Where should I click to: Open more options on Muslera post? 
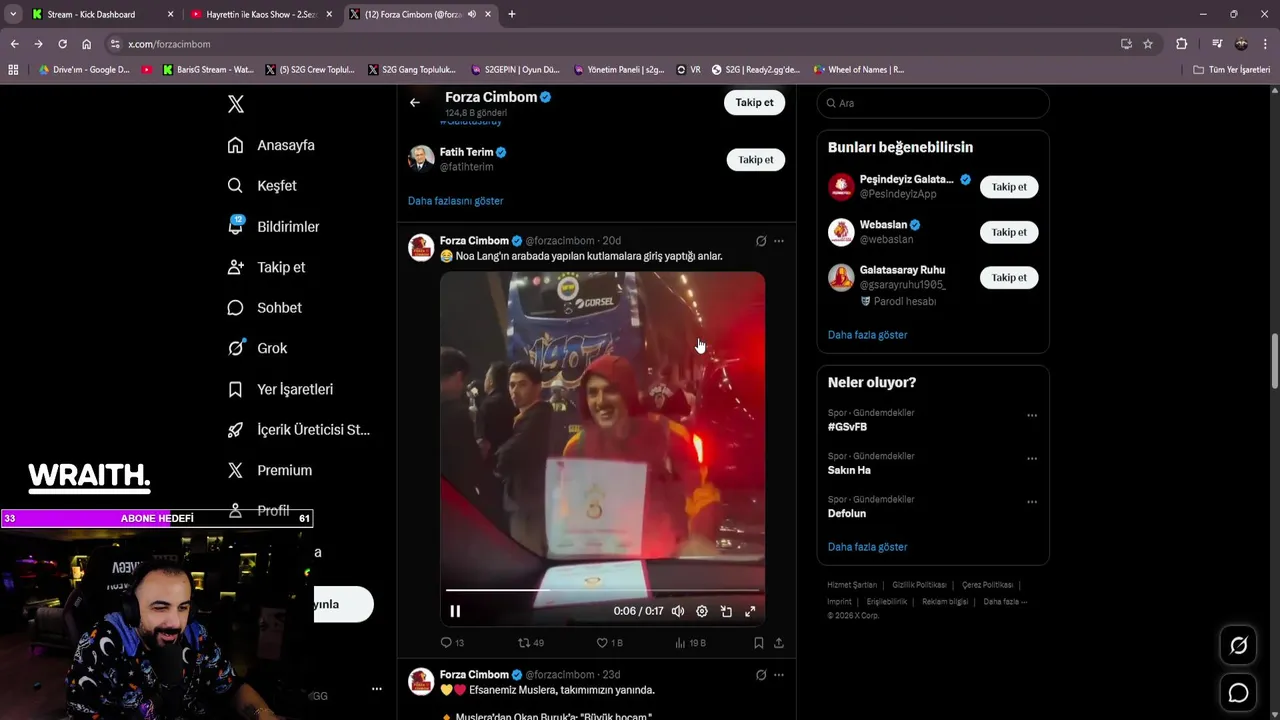pos(779,675)
